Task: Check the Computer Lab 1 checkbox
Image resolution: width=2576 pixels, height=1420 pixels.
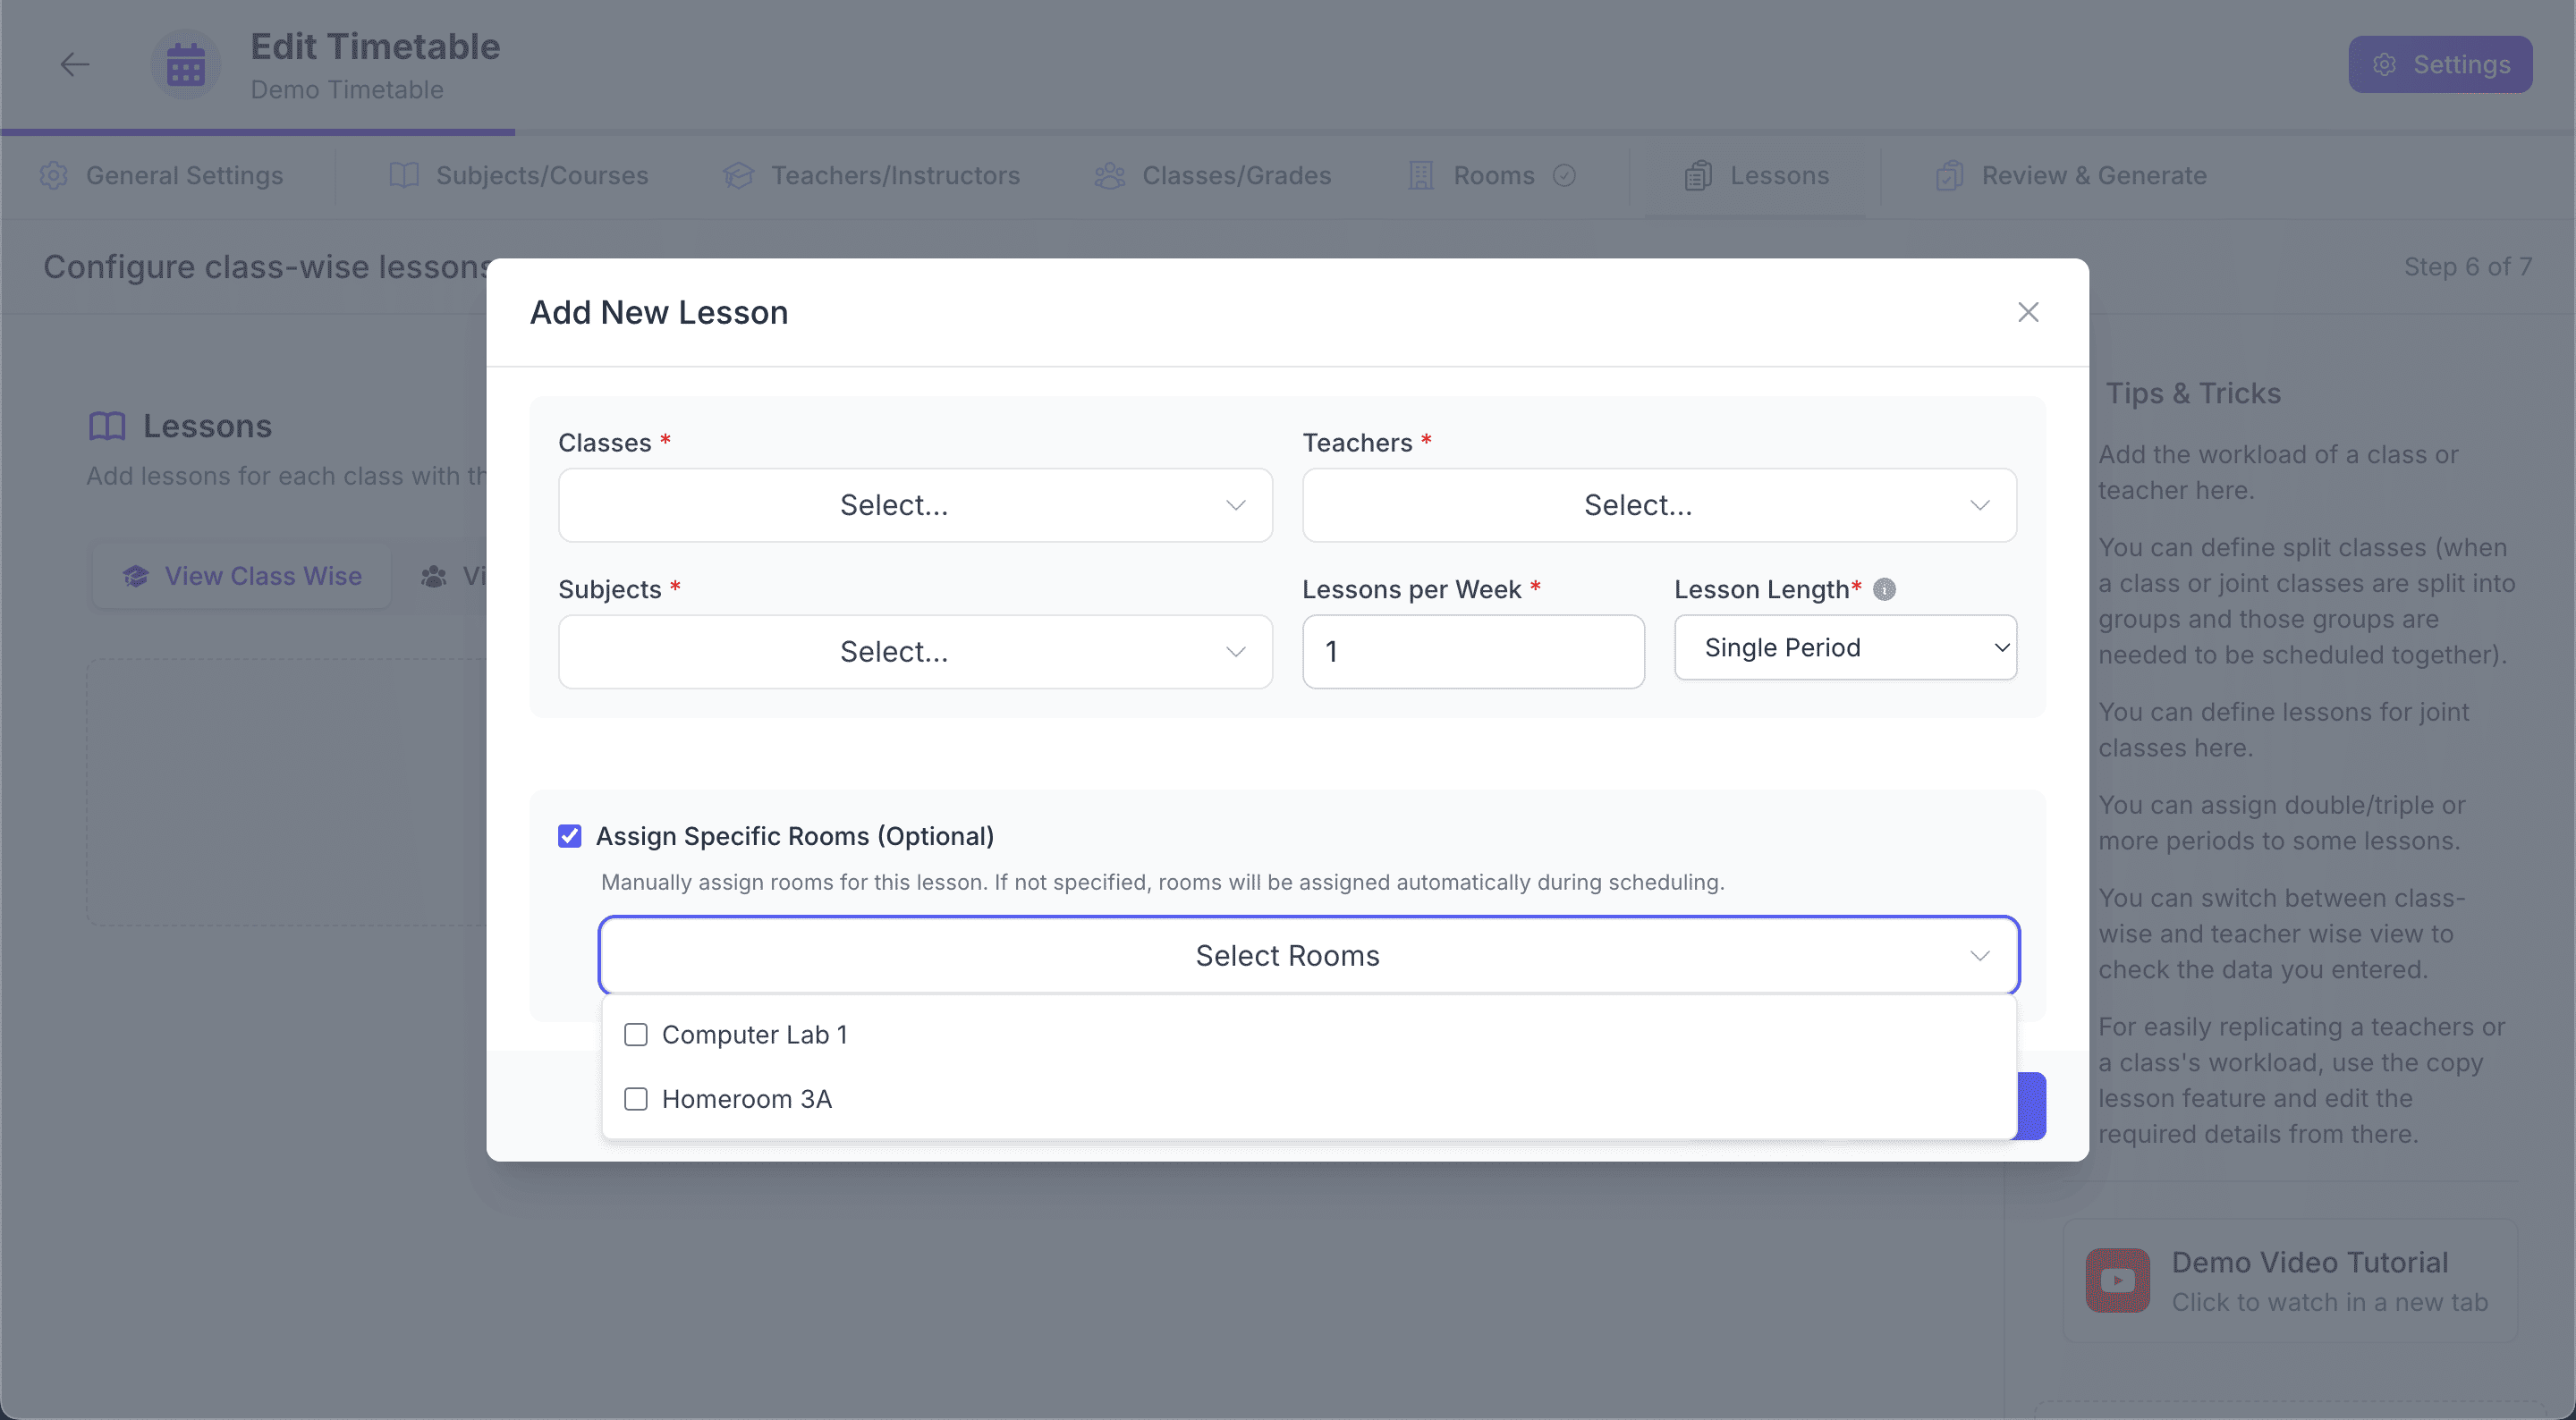Action: (636, 1035)
